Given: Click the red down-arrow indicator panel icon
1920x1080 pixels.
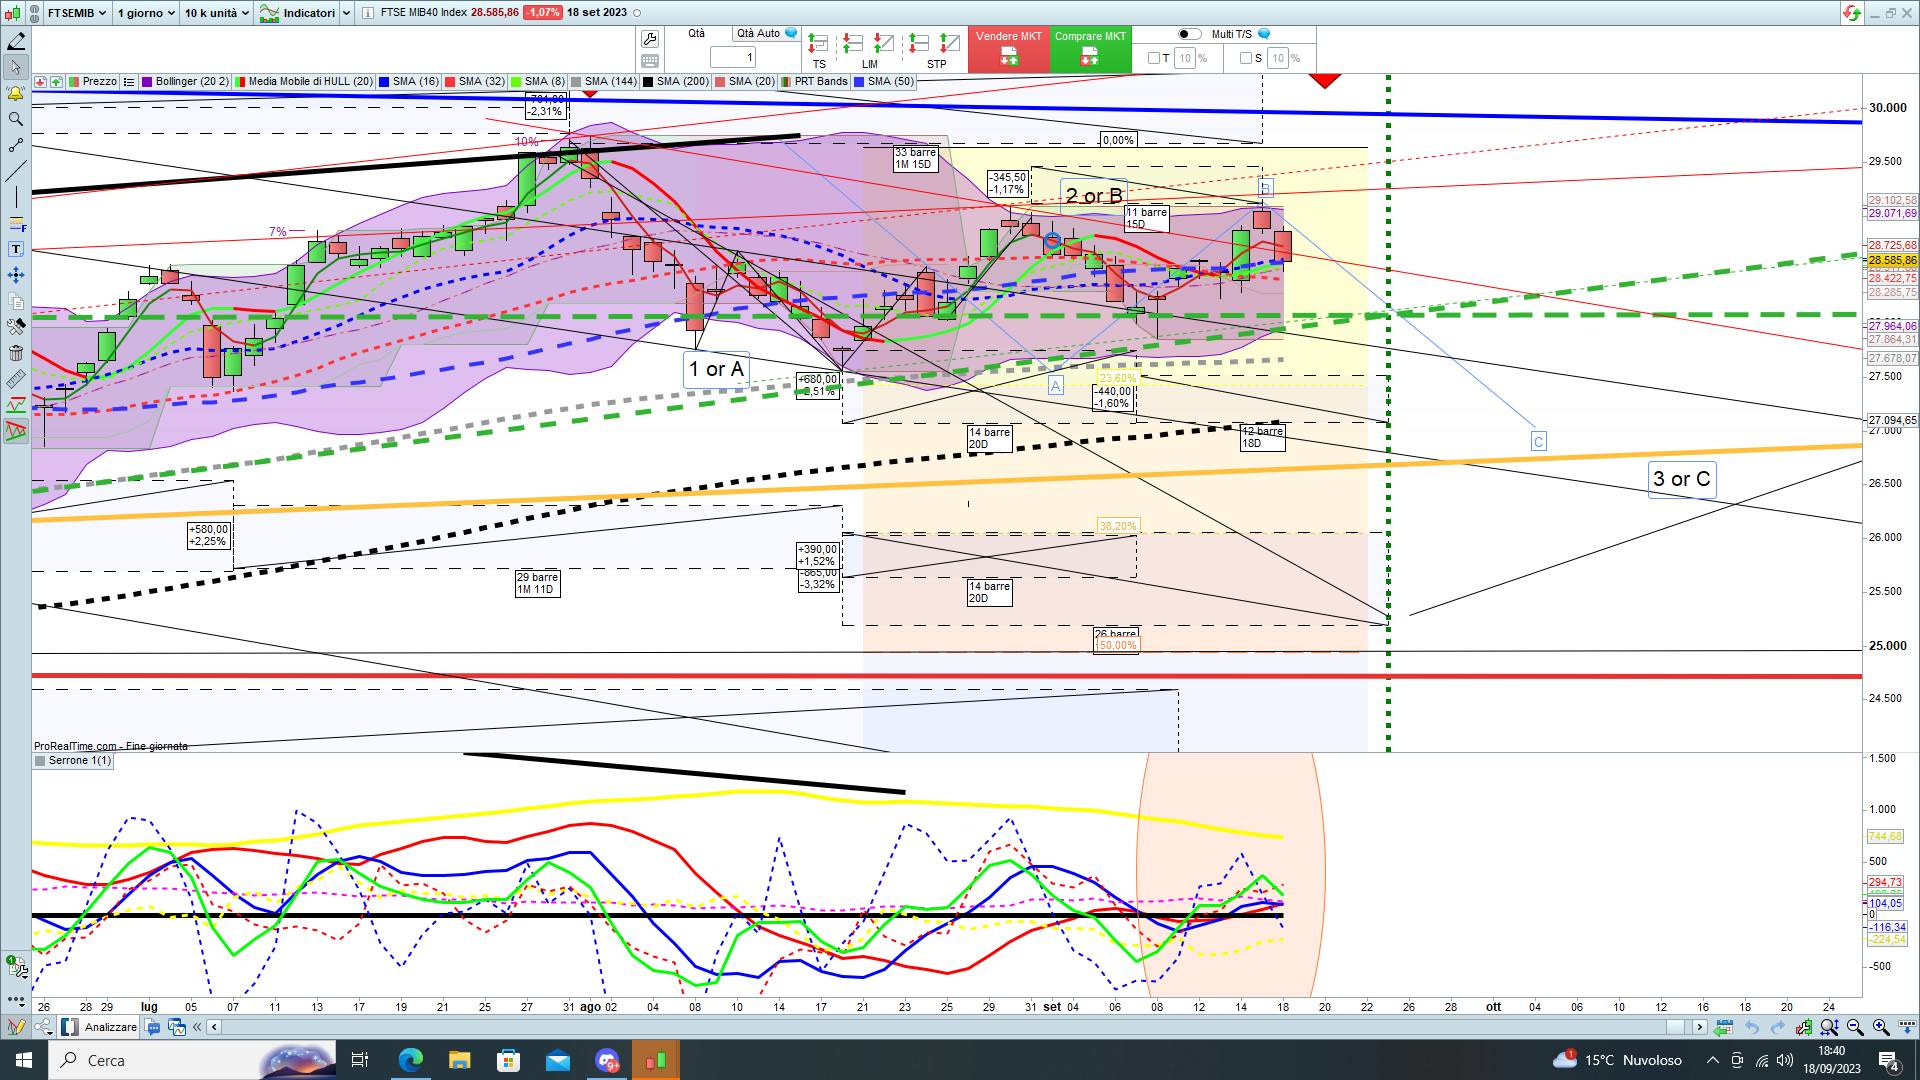Looking at the screenshot, I should (x=40, y=82).
